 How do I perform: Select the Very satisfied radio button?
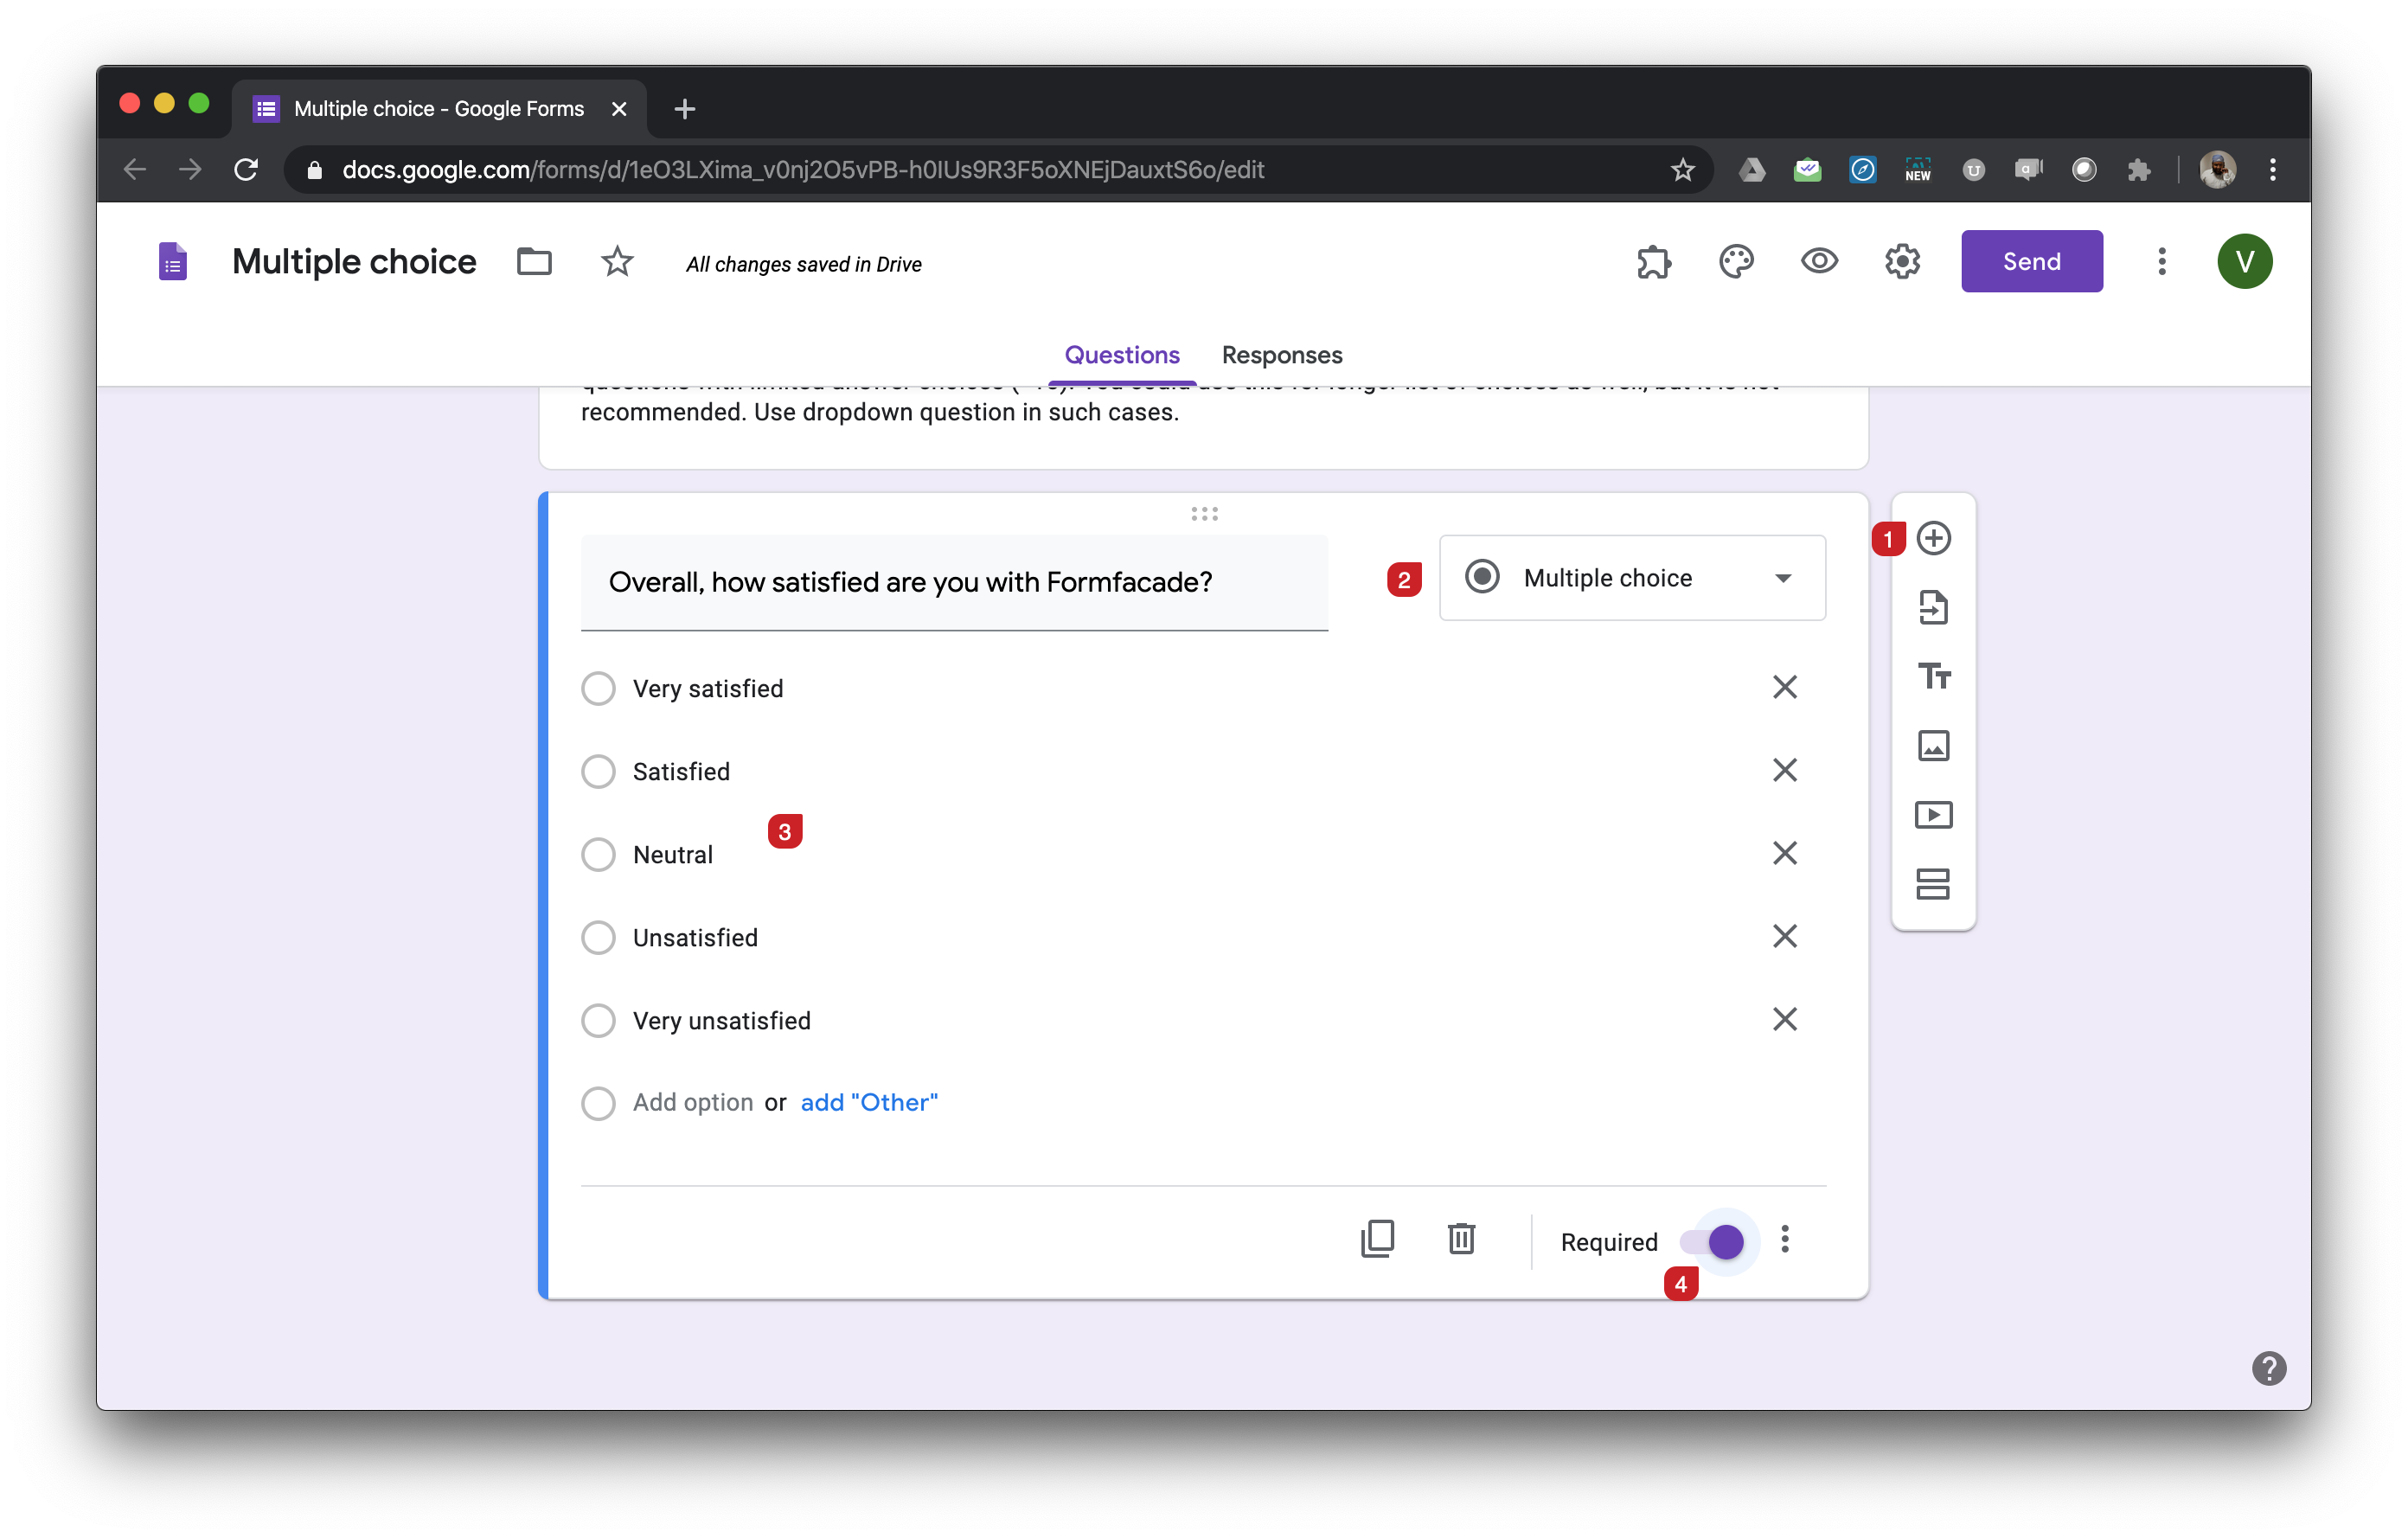point(599,687)
